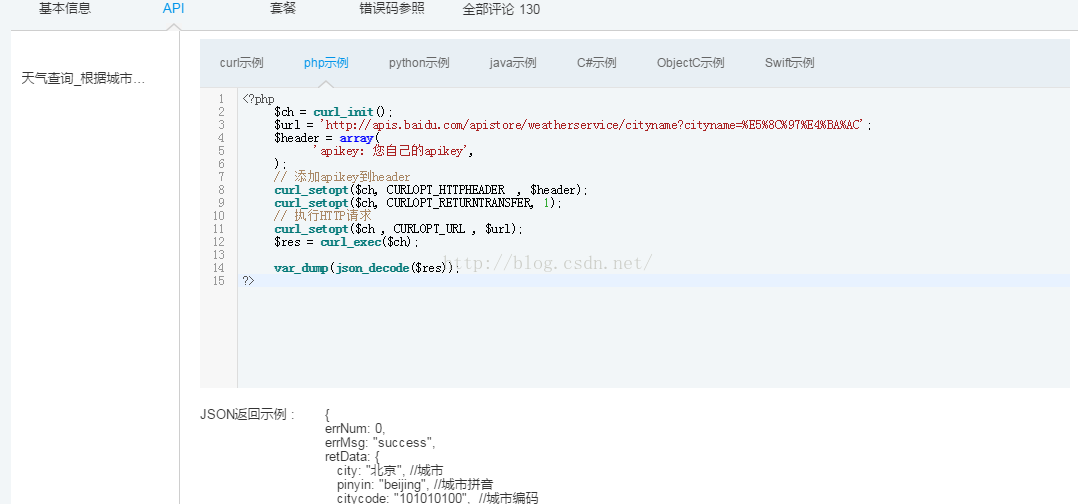Click the apis.baidu.com URL string in code

coord(593,125)
